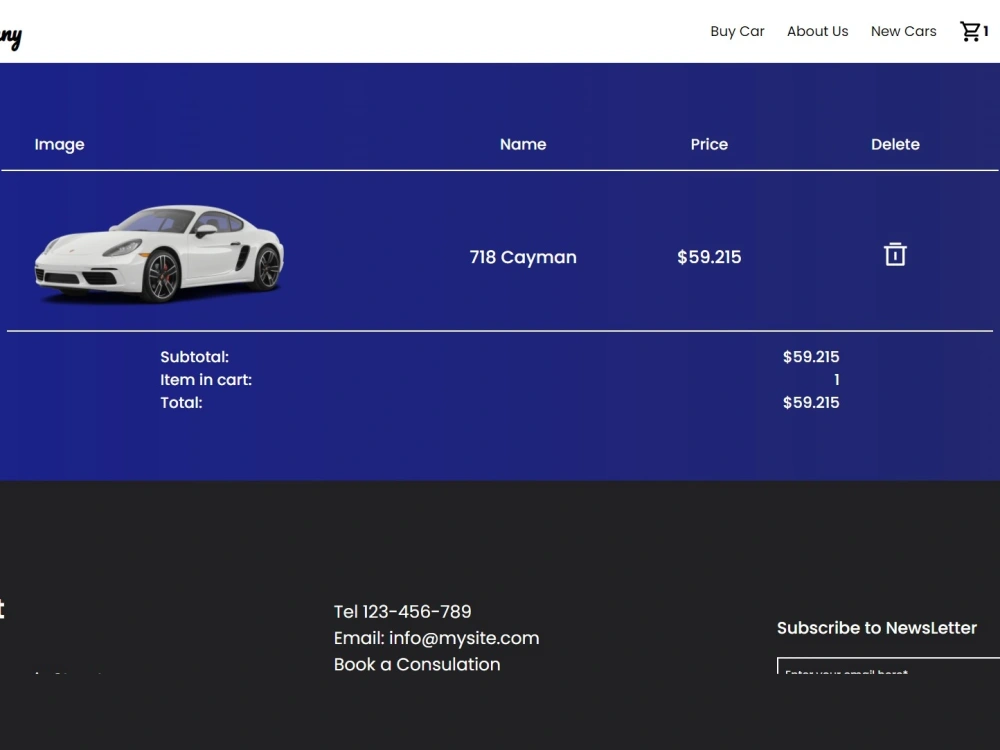Click the item count value 1
The width and height of the screenshot is (1000, 750).
coord(837,379)
